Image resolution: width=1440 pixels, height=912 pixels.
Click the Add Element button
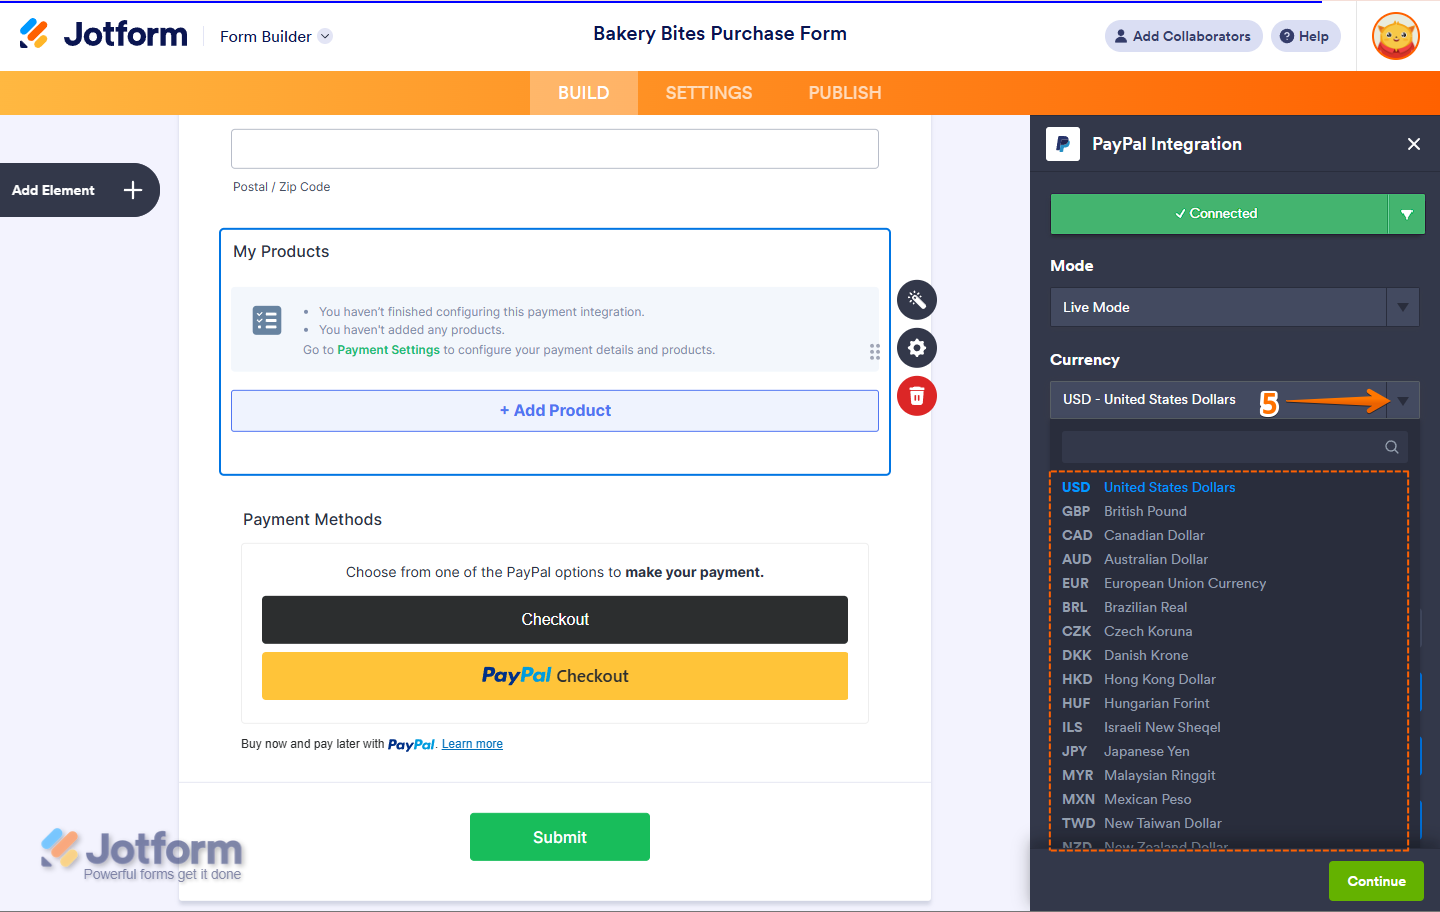point(79,190)
